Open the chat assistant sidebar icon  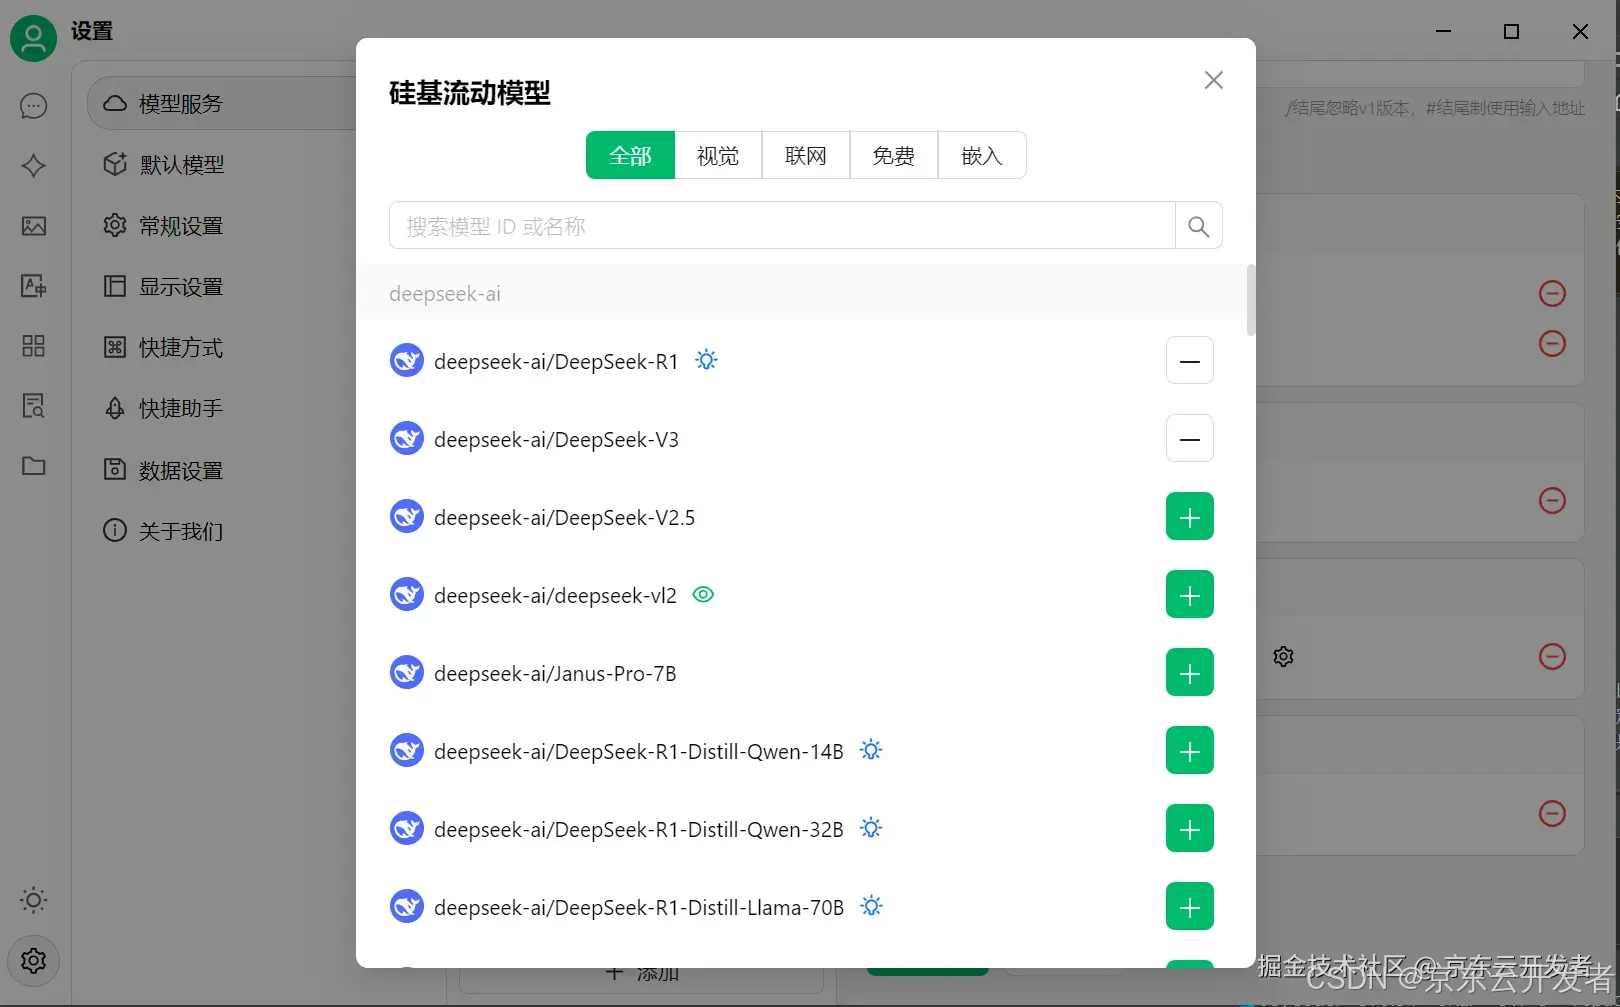(33, 105)
